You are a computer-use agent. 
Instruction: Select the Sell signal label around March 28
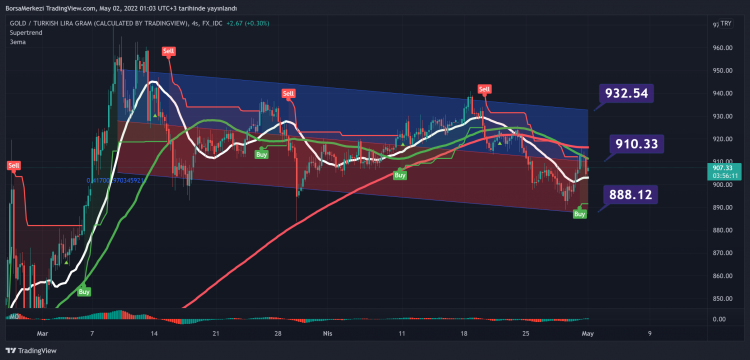[288, 94]
